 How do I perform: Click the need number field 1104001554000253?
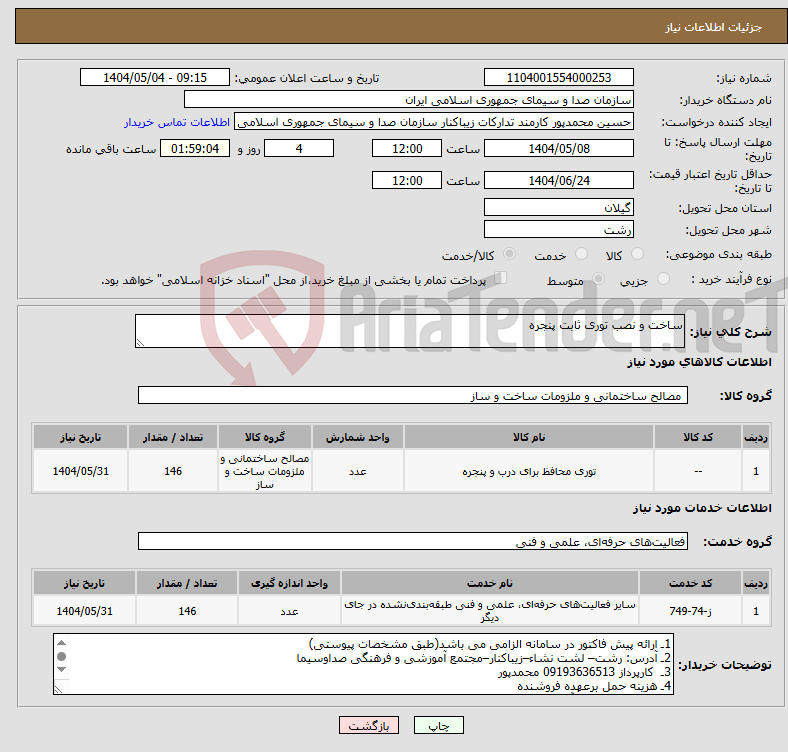(x=558, y=77)
